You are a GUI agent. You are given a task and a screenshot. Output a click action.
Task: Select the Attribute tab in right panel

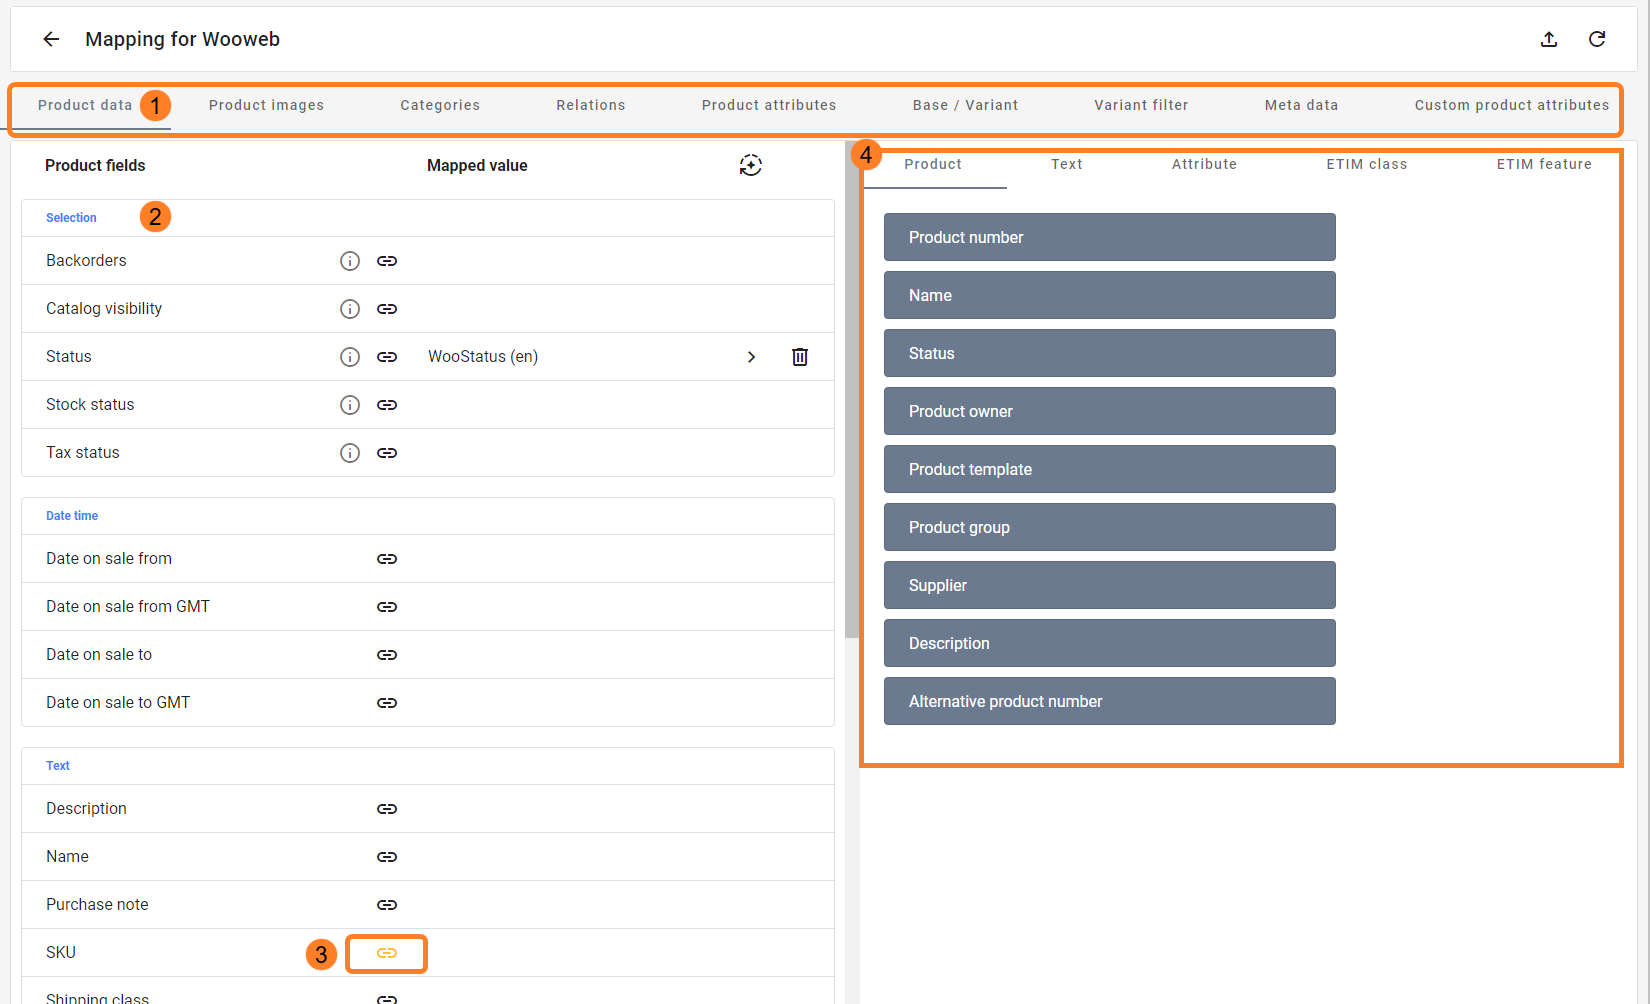pyautogui.click(x=1204, y=164)
